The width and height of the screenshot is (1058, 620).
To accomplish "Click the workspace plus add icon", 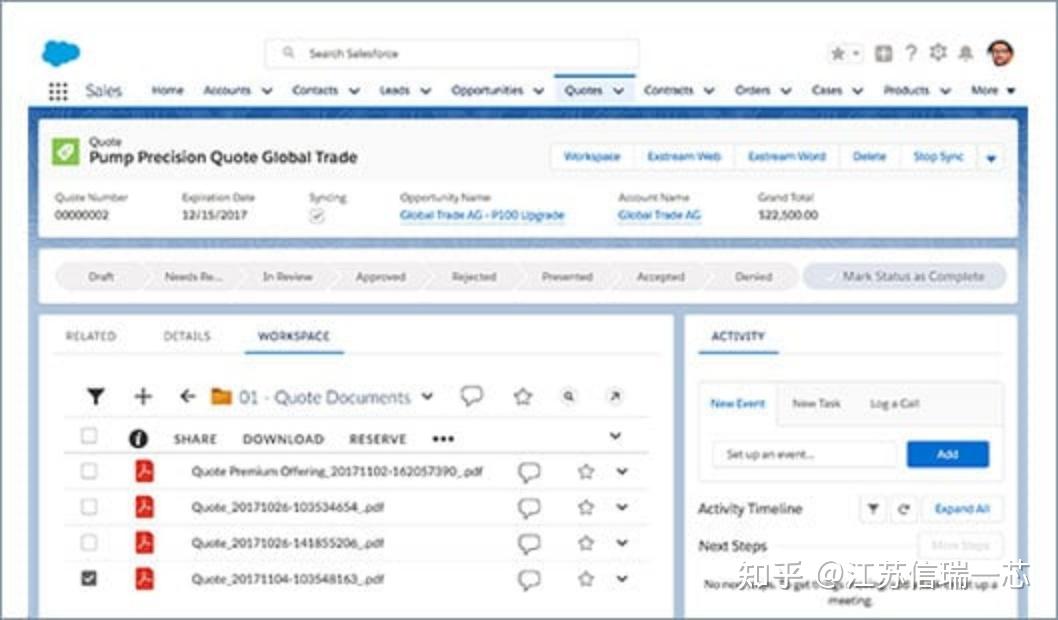I will coord(143,396).
